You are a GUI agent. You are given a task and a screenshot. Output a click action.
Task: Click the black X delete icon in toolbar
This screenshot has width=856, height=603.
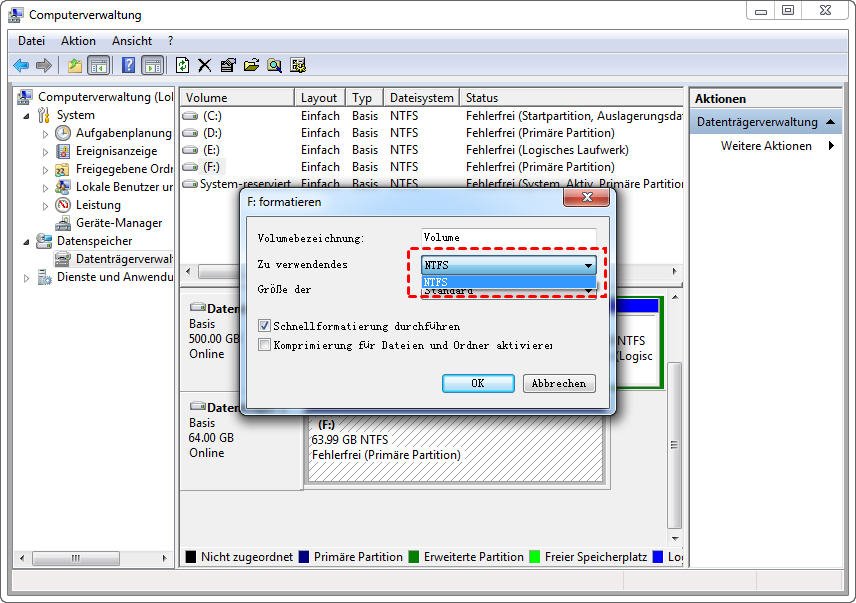[x=205, y=65]
